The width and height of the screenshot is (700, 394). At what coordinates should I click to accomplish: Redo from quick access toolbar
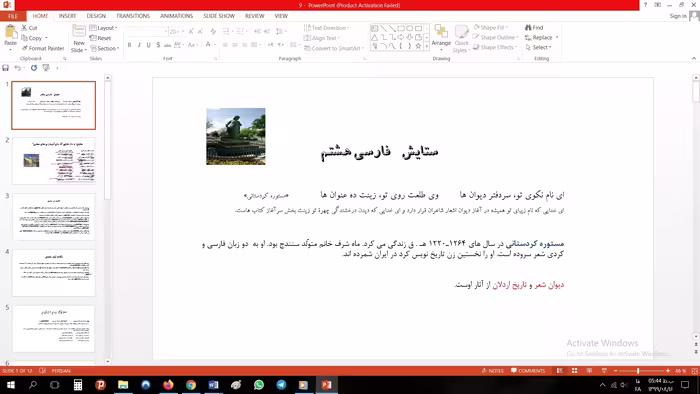tap(33, 68)
